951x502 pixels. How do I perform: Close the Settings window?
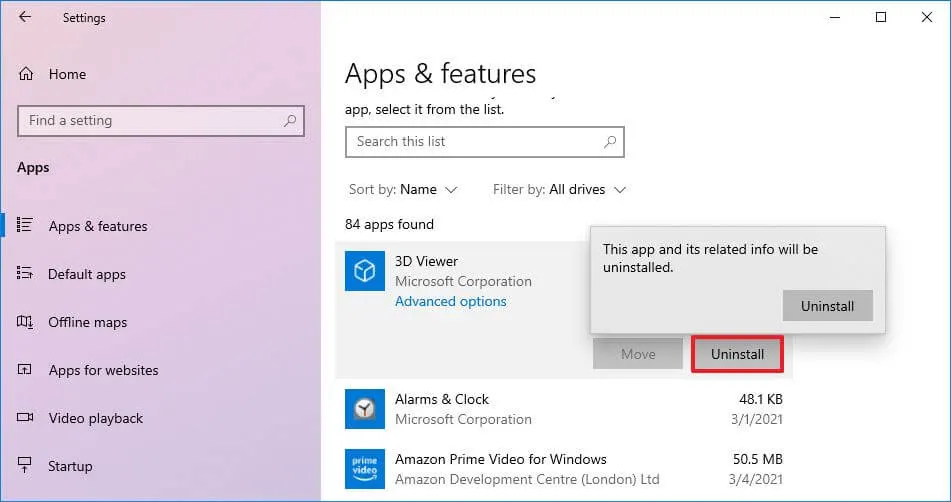tap(927, 18)
